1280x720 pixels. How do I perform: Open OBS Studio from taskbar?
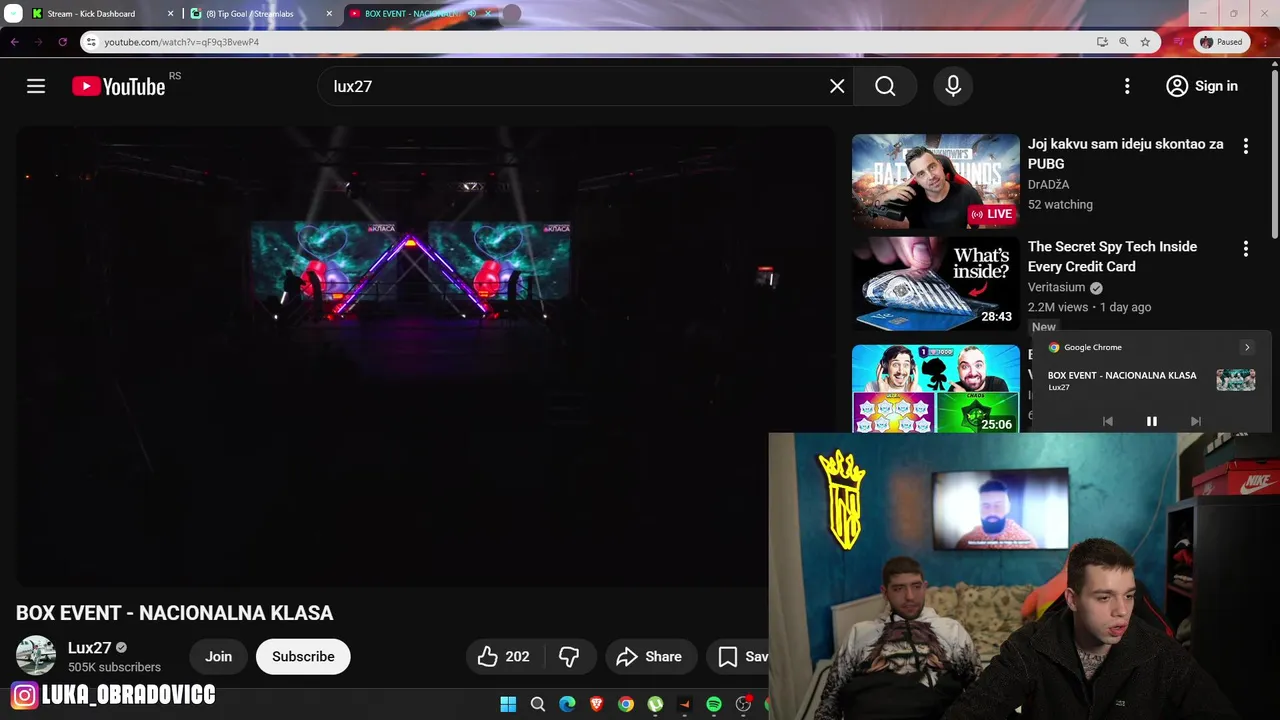coord(743,704)
